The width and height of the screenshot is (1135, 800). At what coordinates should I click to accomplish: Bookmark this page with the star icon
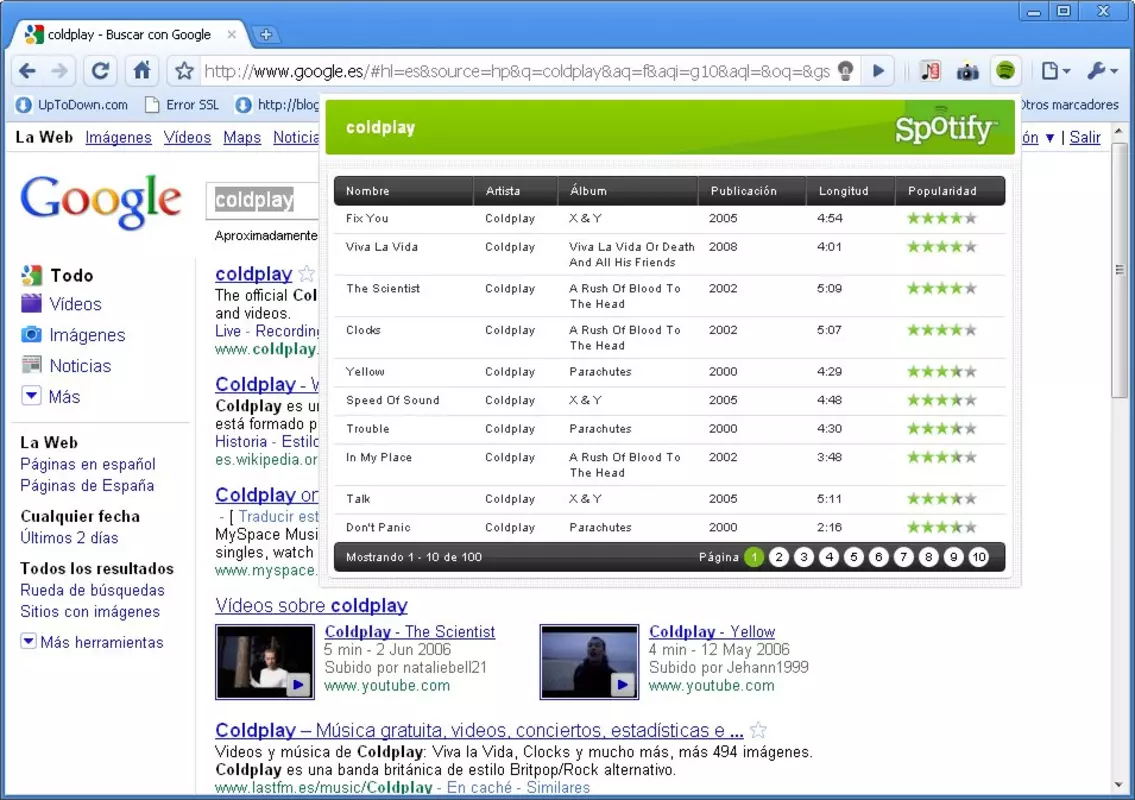coord(184,71)
